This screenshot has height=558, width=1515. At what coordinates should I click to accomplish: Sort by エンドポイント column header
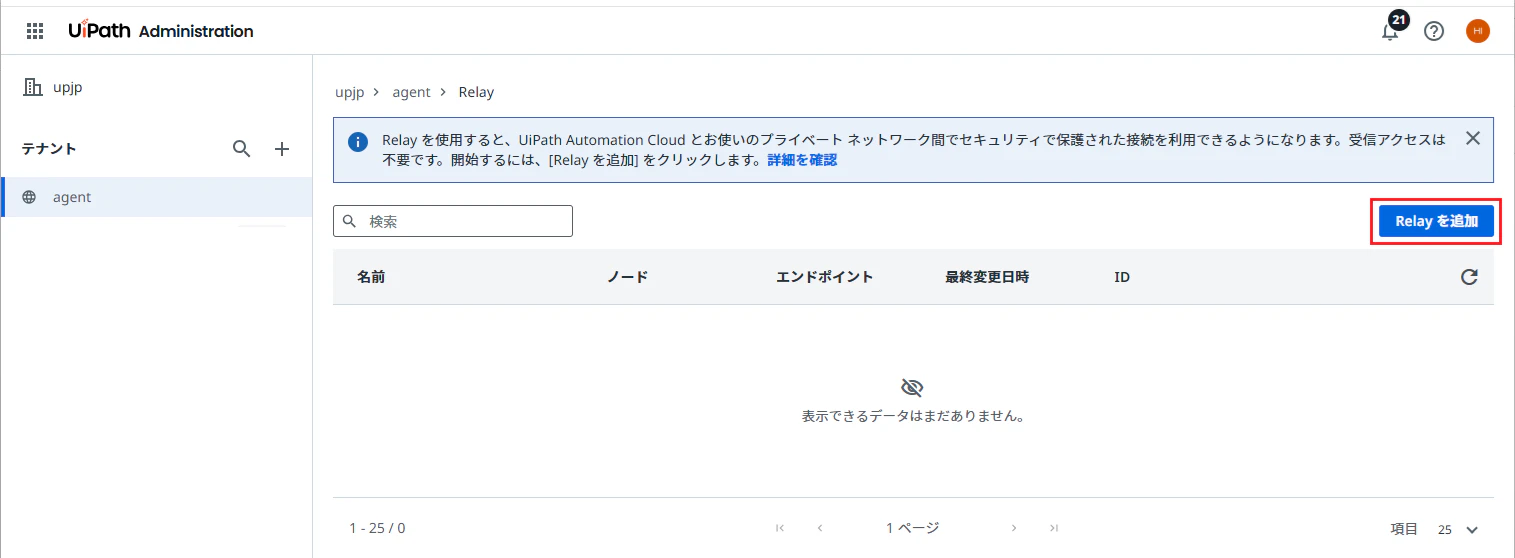click(x=825, y=277)
